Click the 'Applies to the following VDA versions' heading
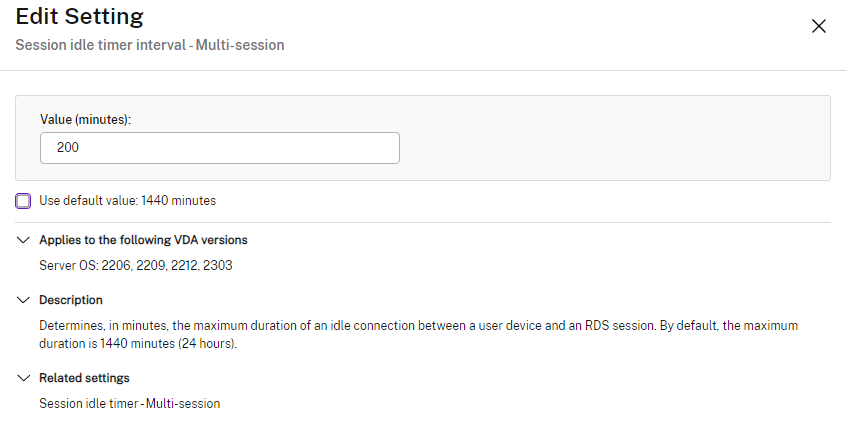Image resolution: width=846 pixels, height=421 pixels. [143, 240]
